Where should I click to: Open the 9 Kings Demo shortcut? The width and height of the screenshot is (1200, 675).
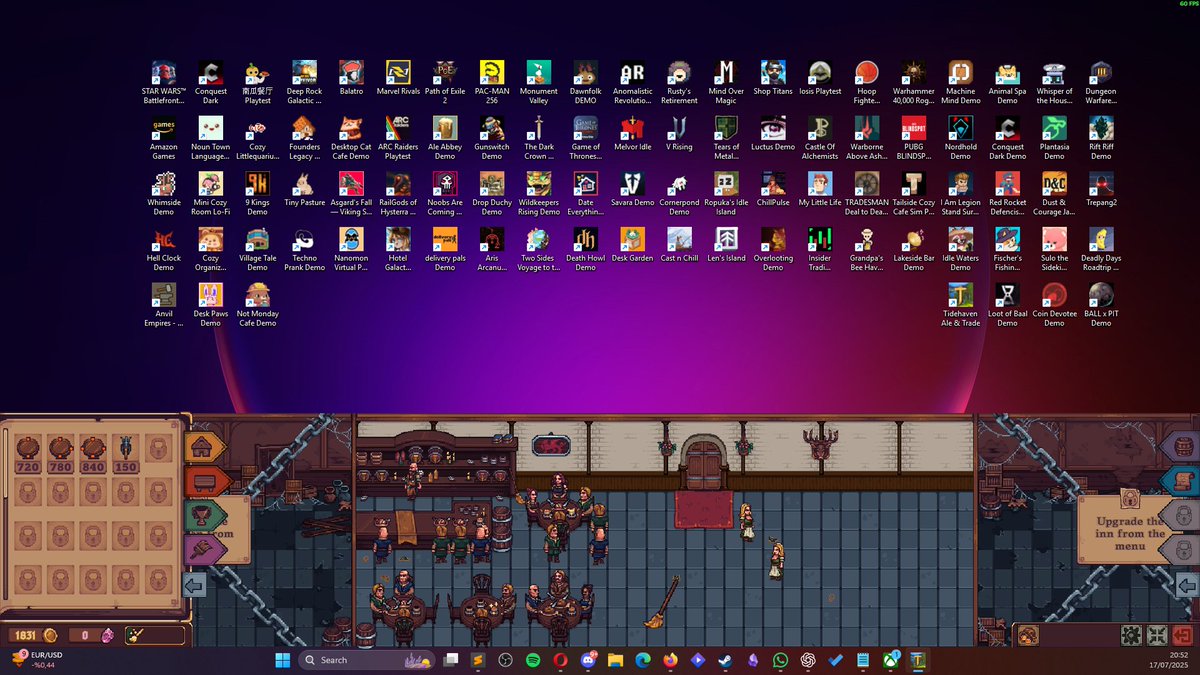(257, 193)
